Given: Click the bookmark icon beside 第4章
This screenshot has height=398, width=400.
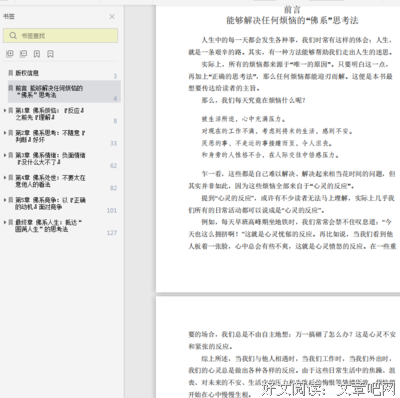Looking at the screenshot, I should pyautogui.click(x=11, y=177).
